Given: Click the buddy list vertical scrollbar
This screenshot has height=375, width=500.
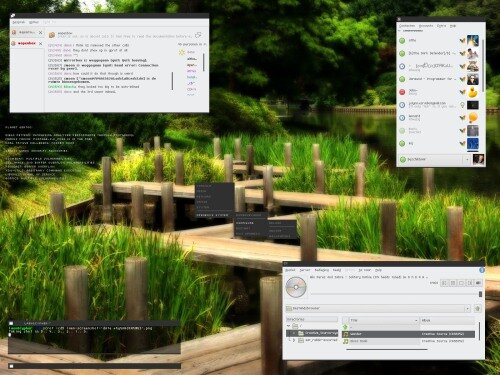Looking at the screenshot, I should pos(482,67).
